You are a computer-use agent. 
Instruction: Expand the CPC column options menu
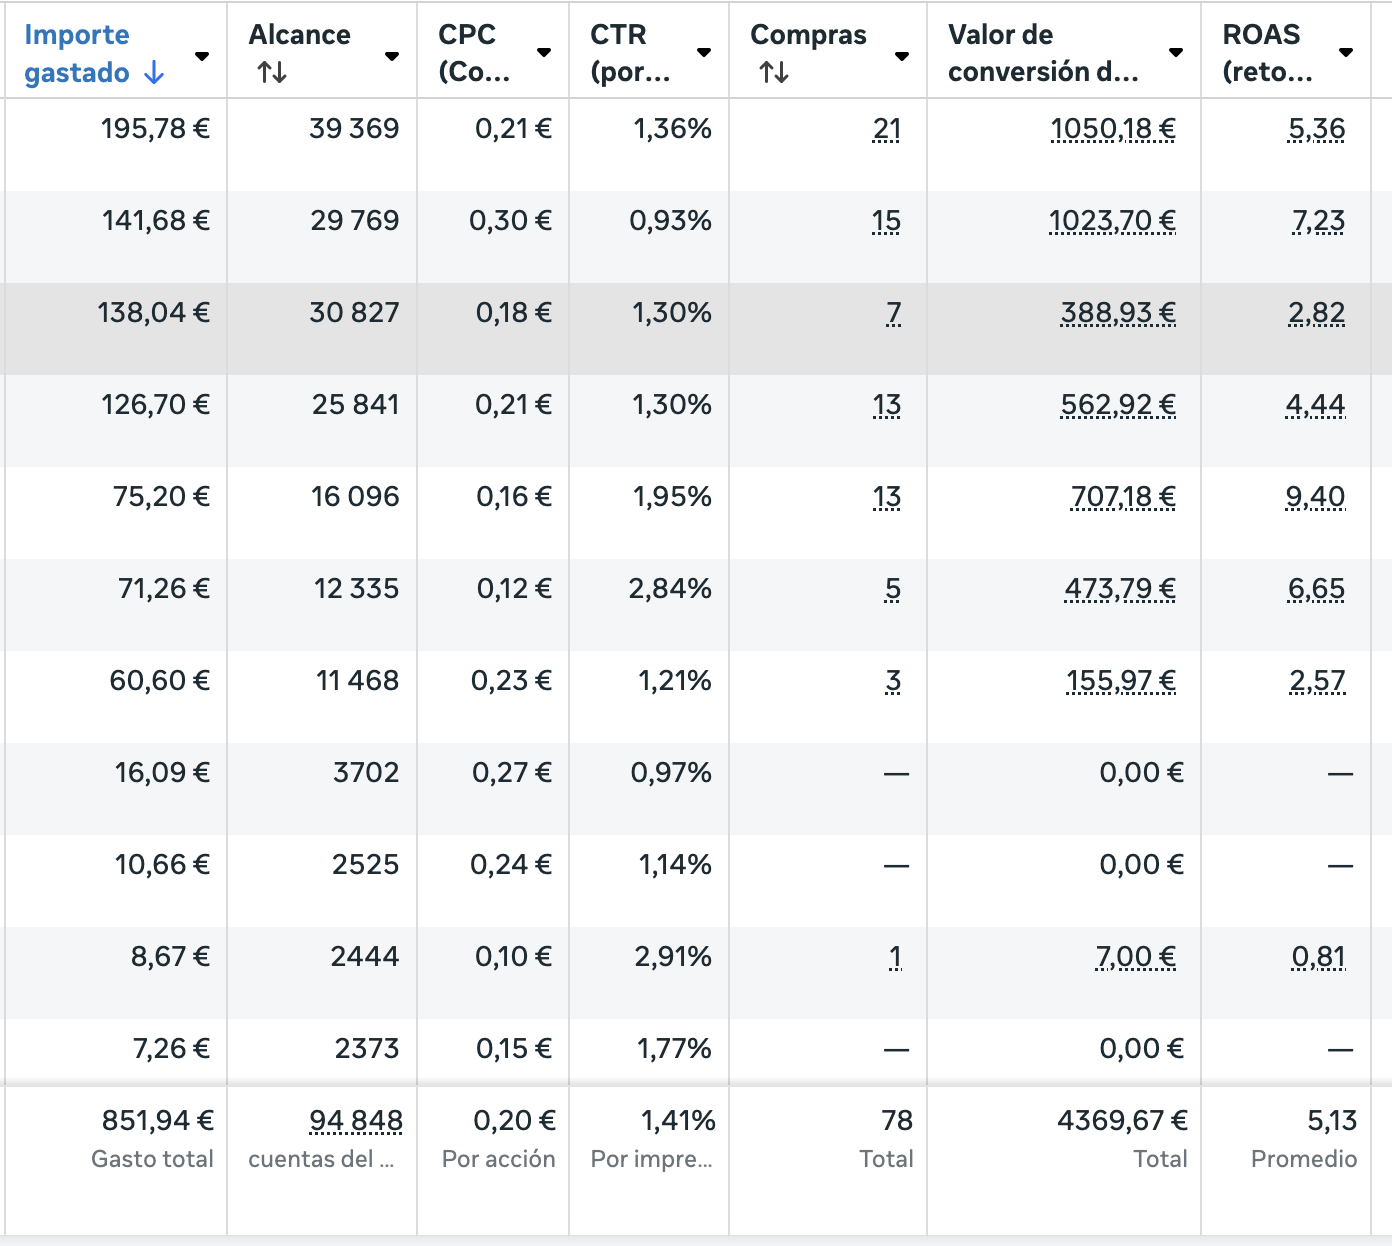point(544,52)
